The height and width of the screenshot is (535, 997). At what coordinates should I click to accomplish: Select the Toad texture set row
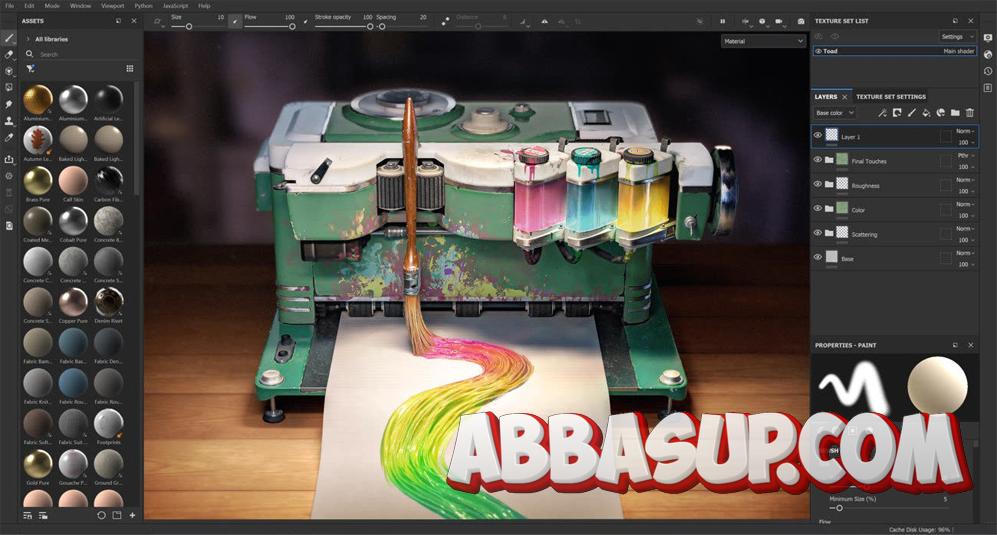coord(895,51)
